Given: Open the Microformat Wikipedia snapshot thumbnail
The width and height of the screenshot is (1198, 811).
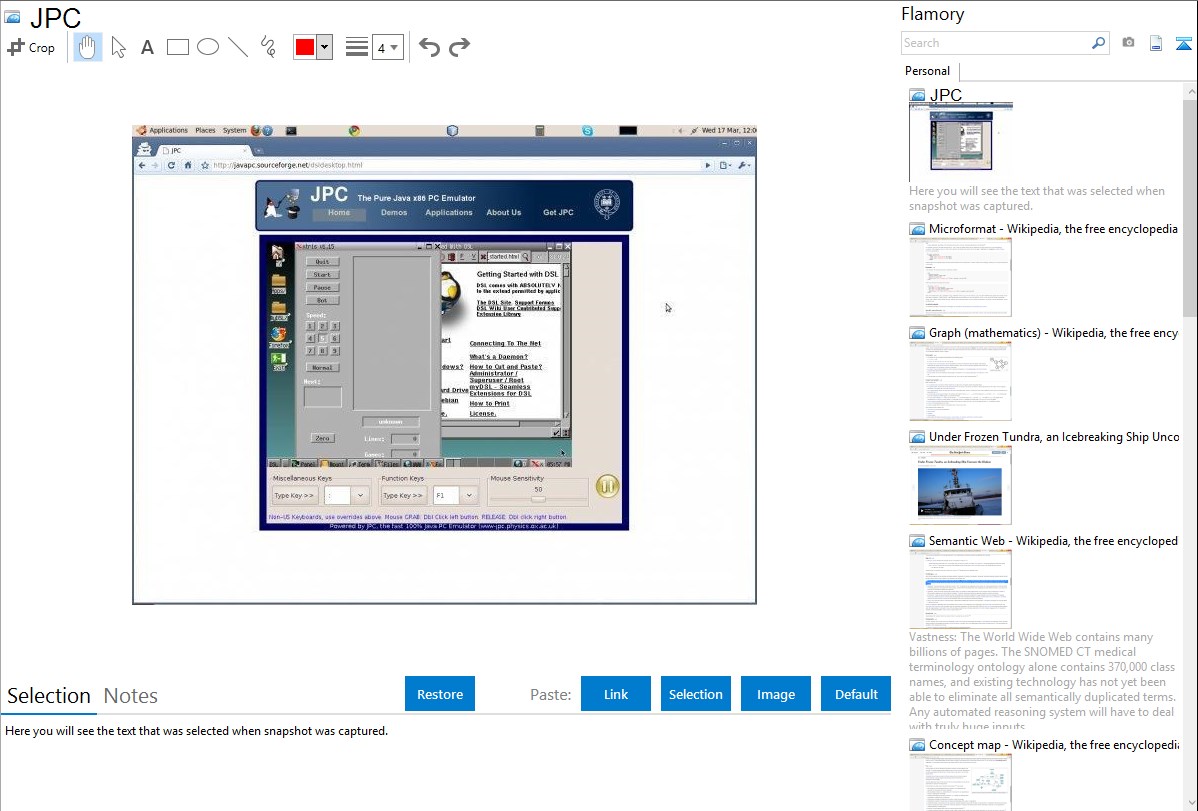Looking at the screenshot, I should click(960, 277).
